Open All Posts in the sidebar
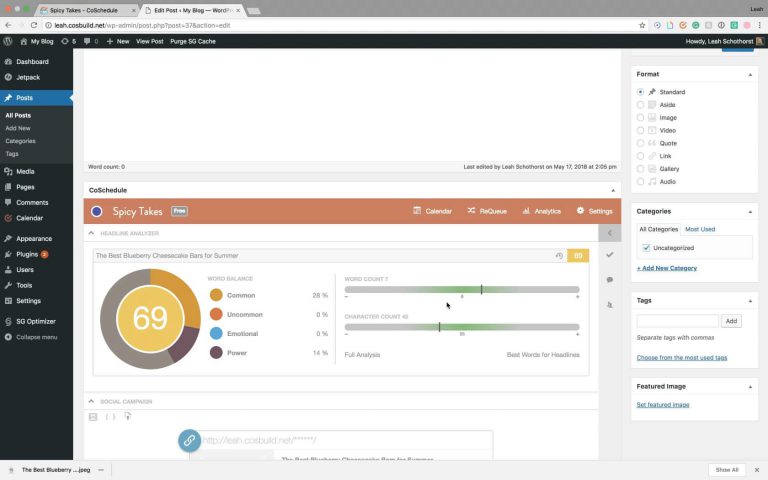This screenshot has width=768, height=480. click(x=18, y=115)
